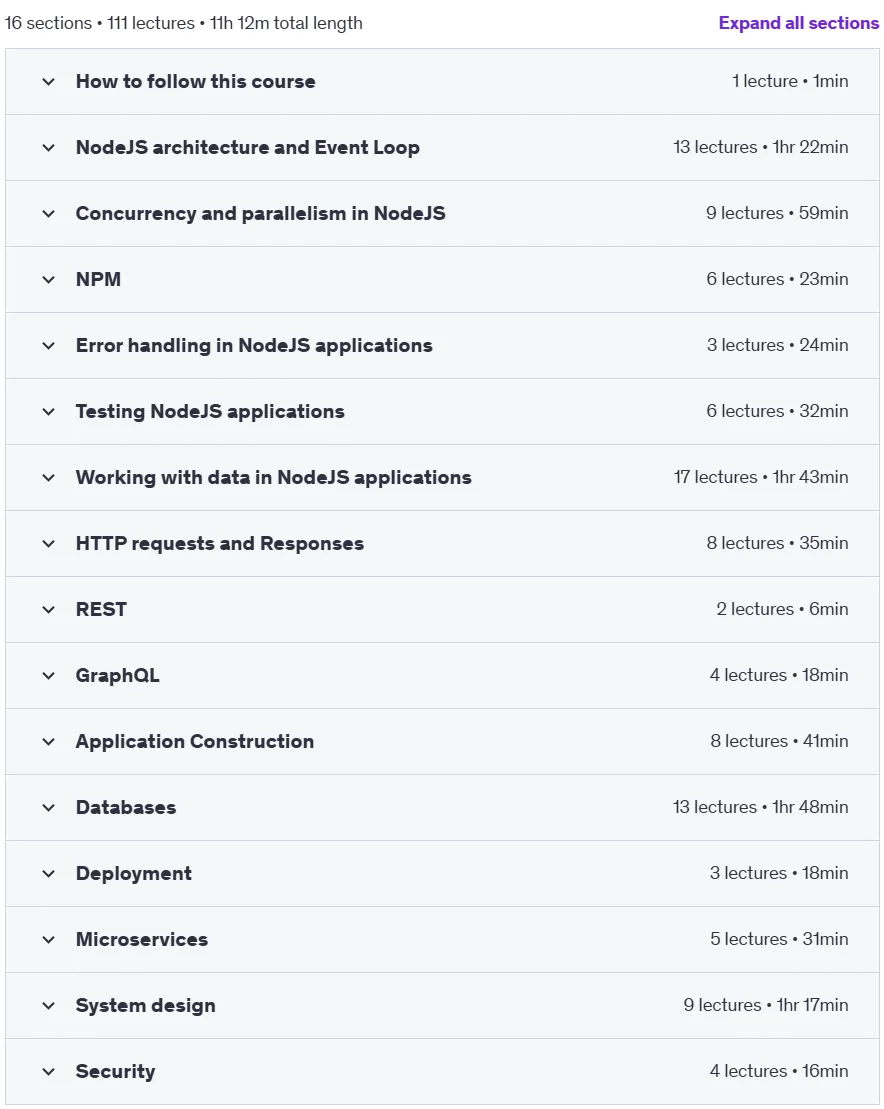The image size is (884, 1109).
Task: Open the Deployment section heading
Action: pyautogui.click(x=134, y=873)
